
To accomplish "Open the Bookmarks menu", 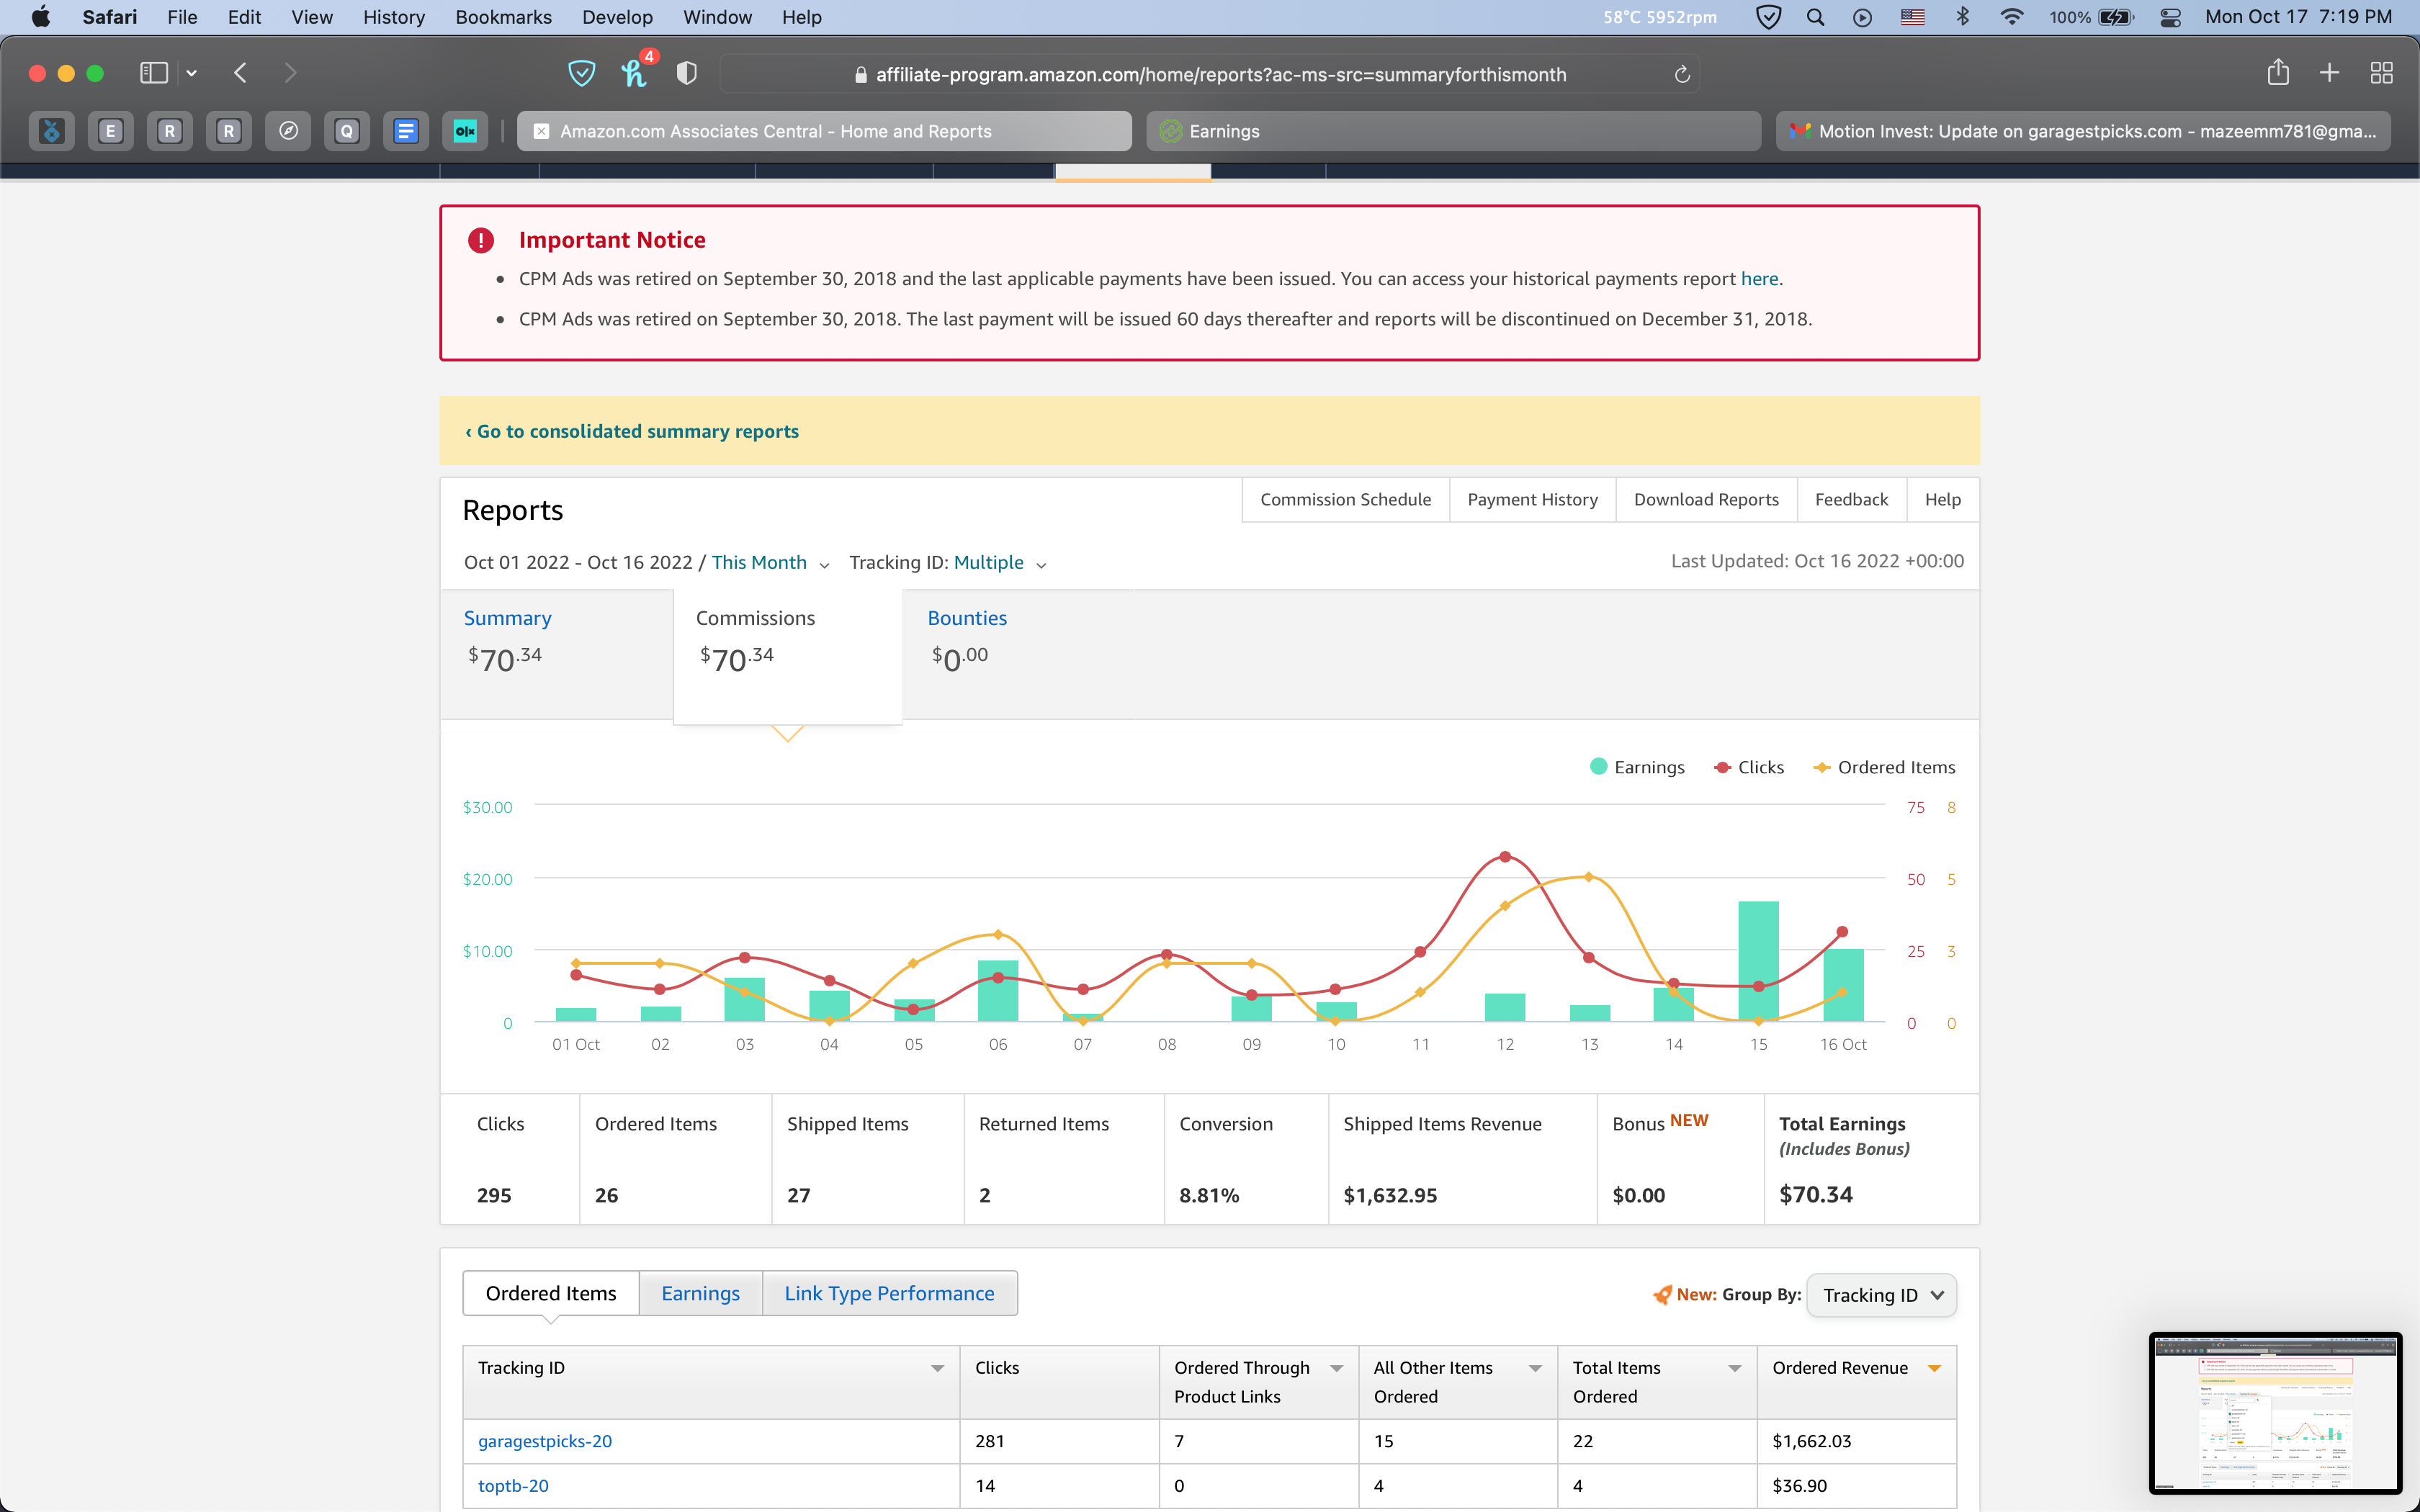I will click(503, 17).
